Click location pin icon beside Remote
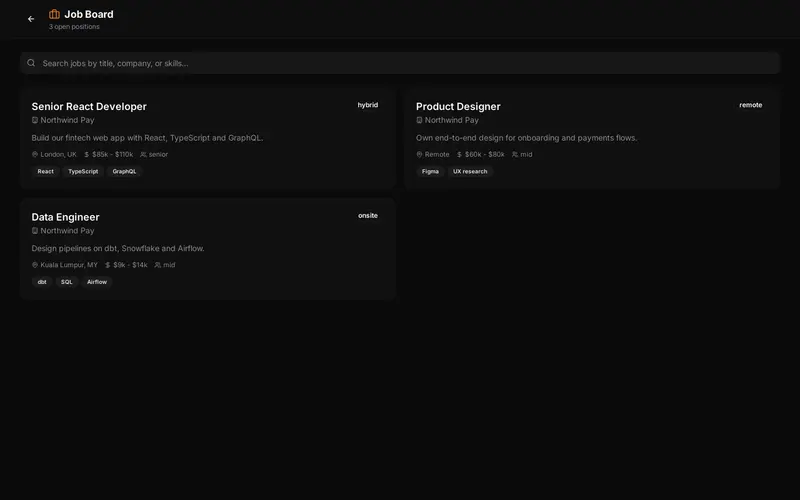The height and width of the screenshot is (500, 800). 419,155
